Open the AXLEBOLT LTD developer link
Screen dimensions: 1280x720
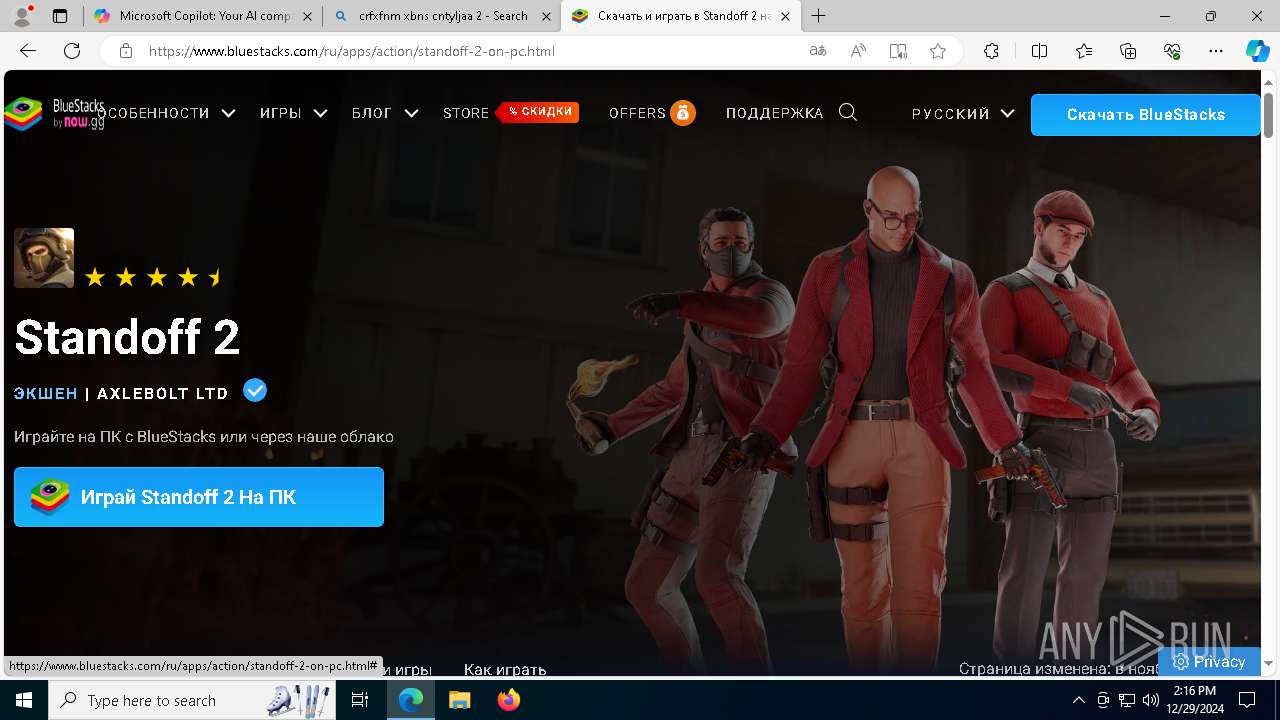[x=163, y=393]
